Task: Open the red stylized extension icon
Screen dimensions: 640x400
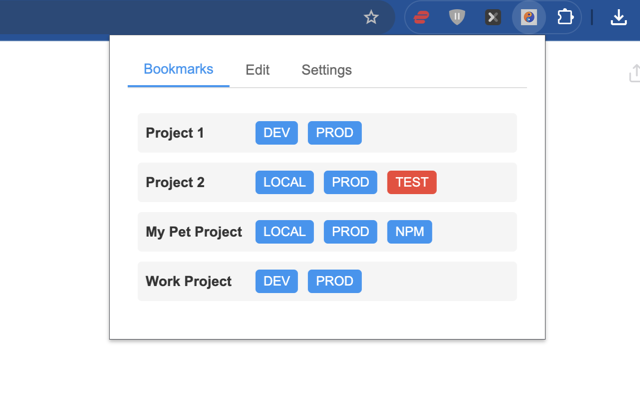Action: (x=421, y=17)
